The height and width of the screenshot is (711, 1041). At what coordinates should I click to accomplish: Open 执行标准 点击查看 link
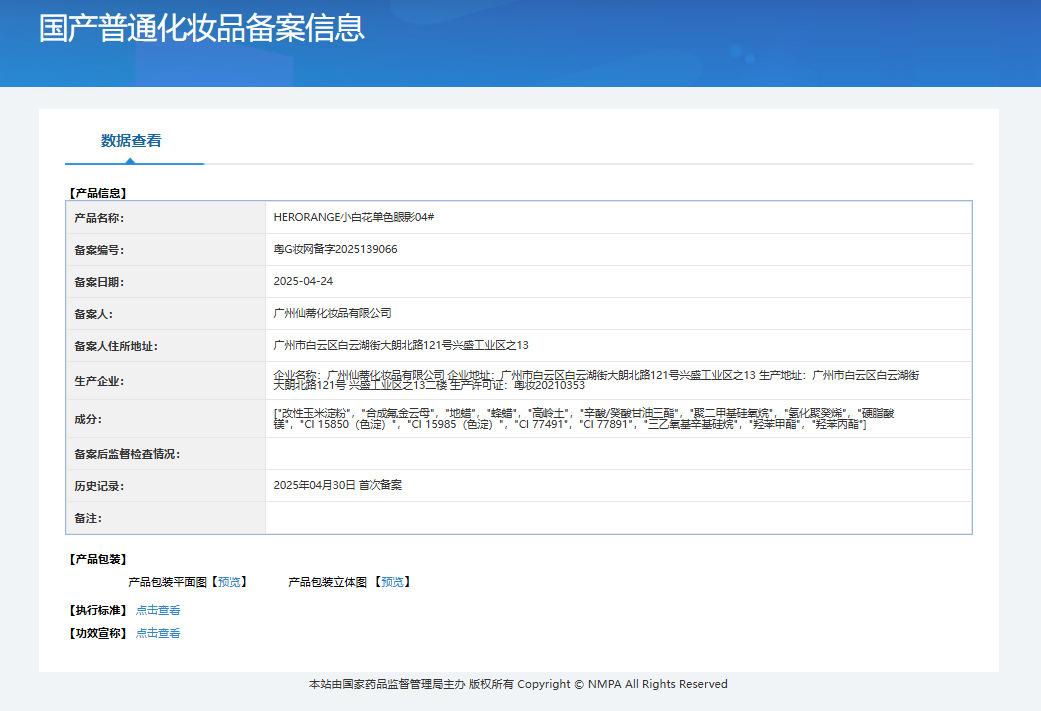tap(158, 610)
